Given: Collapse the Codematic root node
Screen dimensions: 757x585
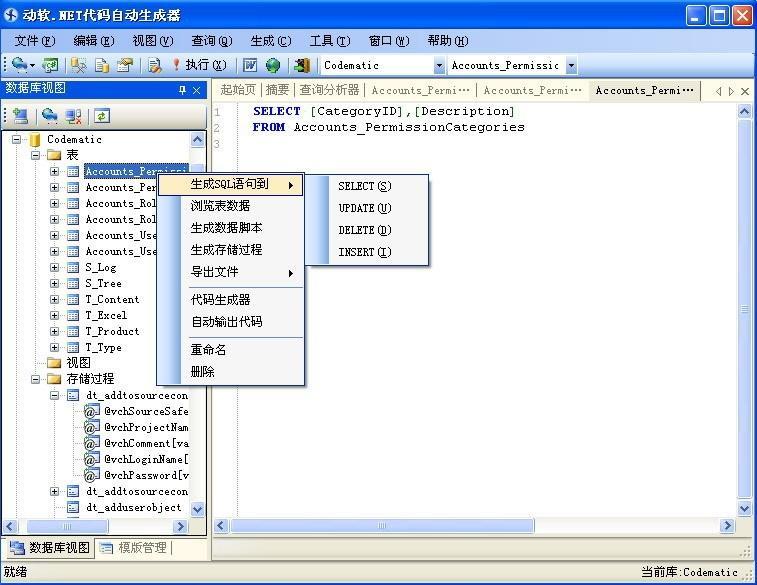Looking at the screenshot, I should click(17, 139).
